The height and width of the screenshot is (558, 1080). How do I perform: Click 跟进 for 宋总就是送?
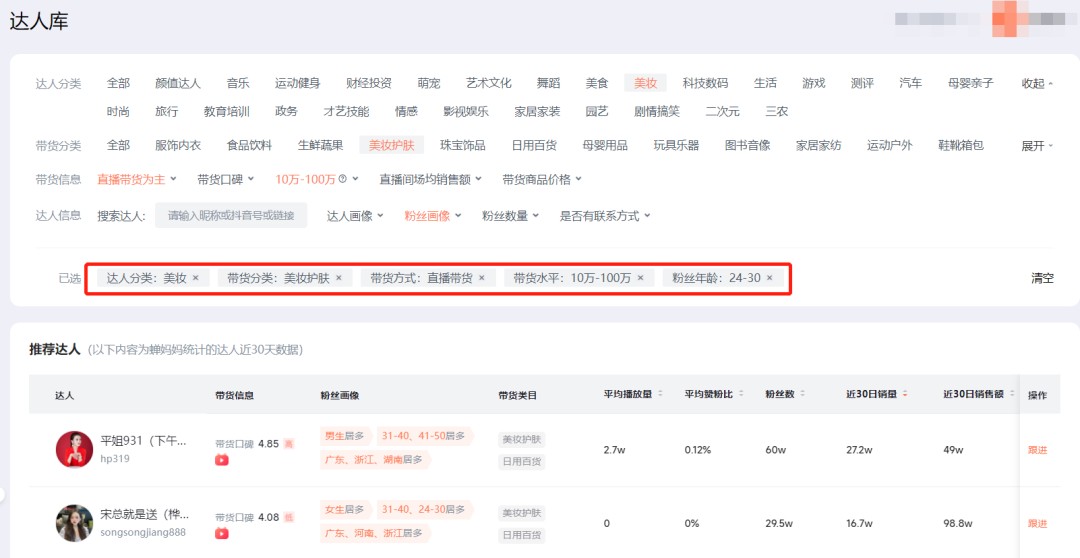pyautogui.click(x=1037, y=524)
